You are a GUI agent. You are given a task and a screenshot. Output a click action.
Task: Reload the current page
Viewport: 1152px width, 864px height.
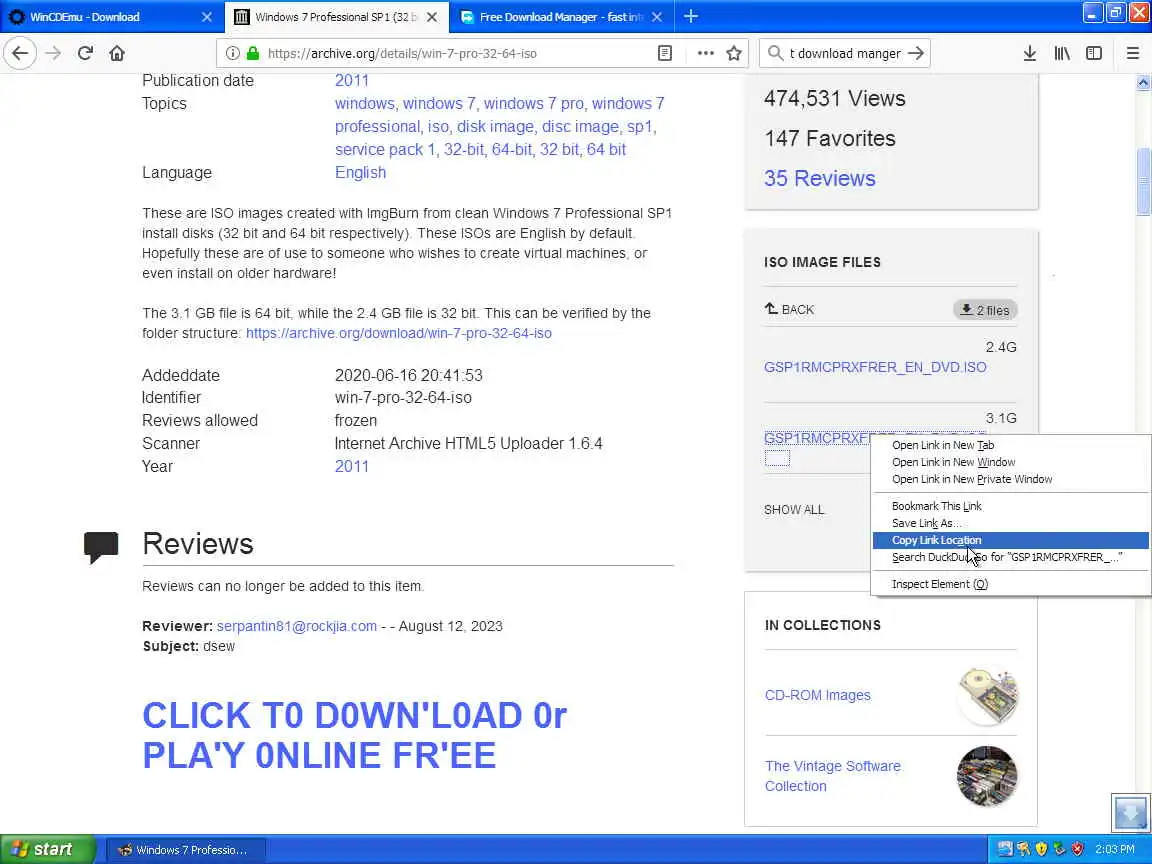[85, 53]
